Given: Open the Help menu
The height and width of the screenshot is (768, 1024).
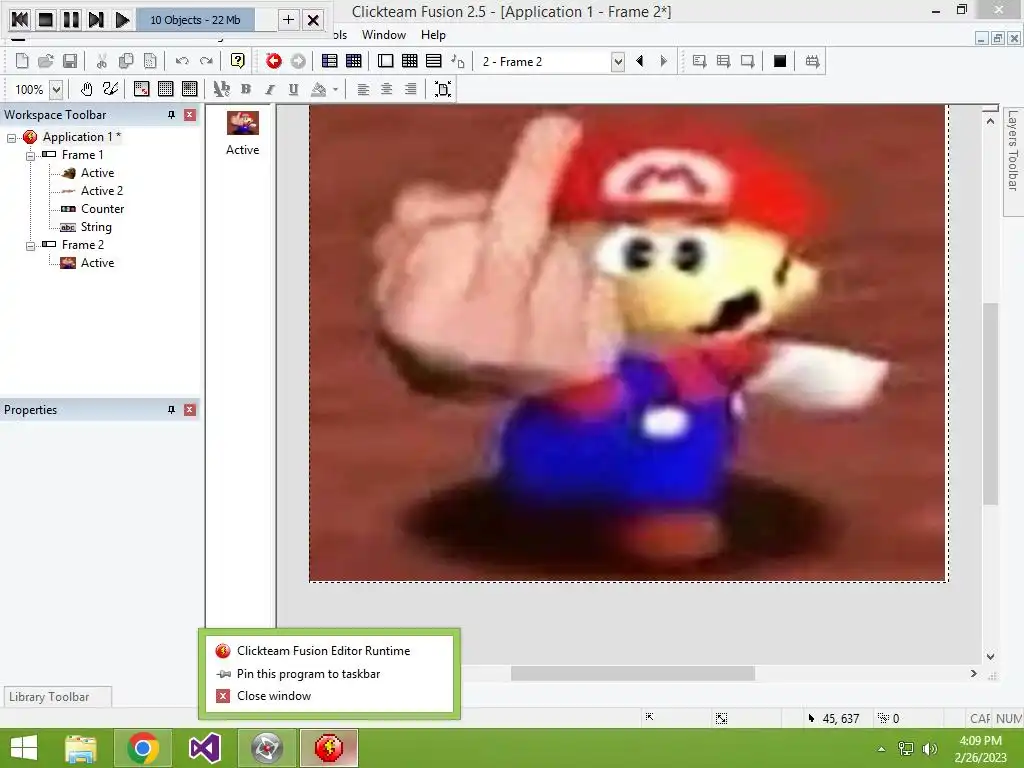Looking at the screenshot, I should pos(433,35).
